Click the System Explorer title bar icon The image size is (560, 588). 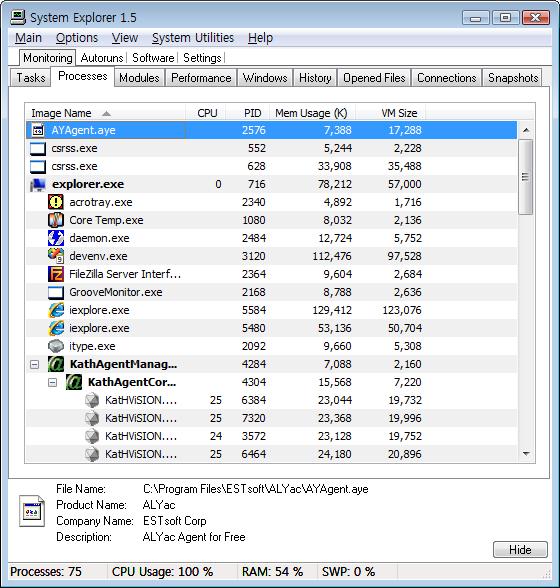(18, 17)
